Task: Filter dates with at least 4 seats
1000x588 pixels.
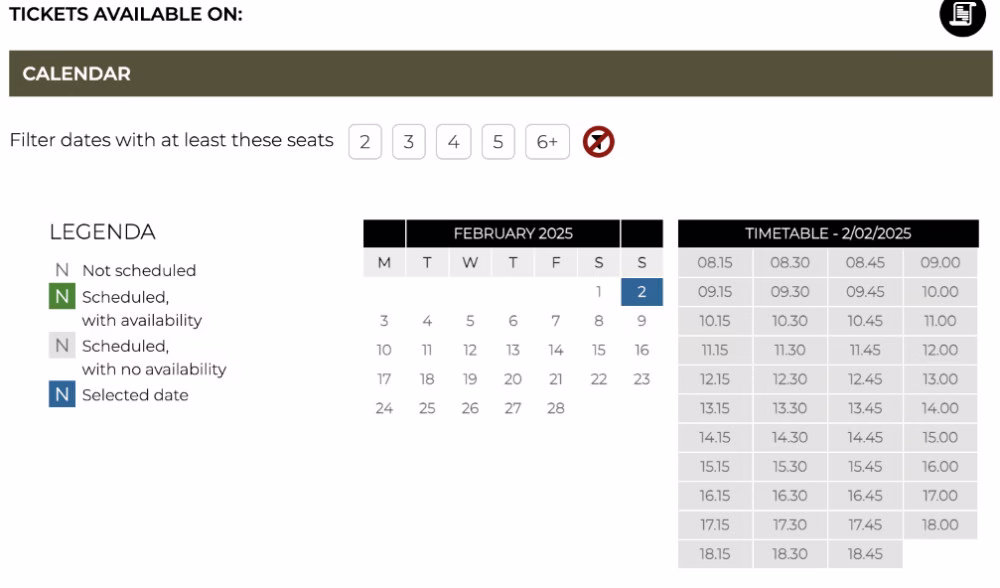Action: point(453,142)
